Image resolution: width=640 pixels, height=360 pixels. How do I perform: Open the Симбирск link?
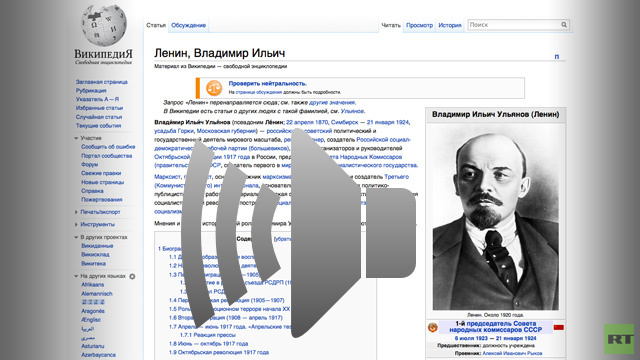click(x=344, y=122)
